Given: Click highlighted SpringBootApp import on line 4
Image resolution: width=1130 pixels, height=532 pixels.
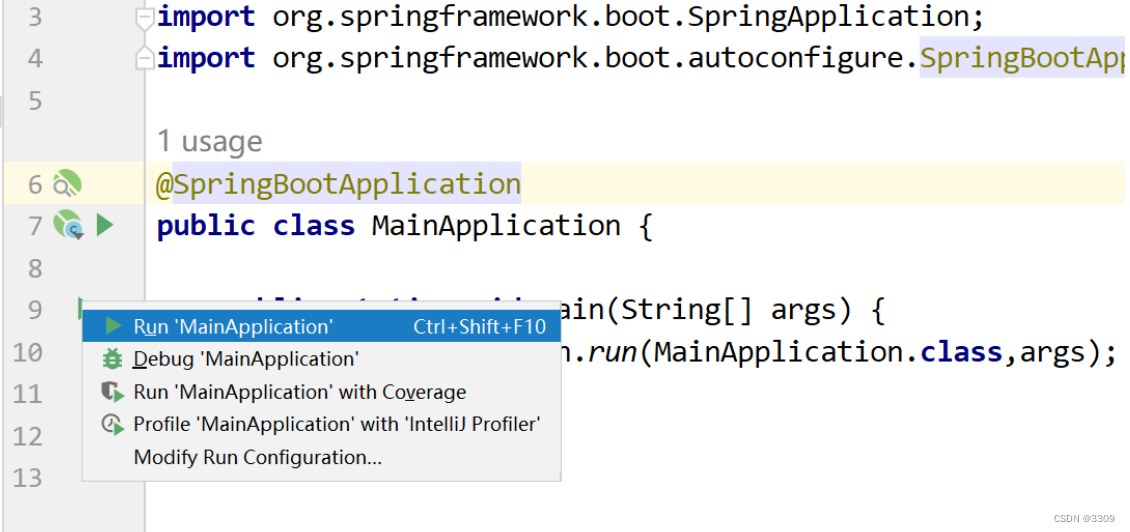Looking at the screenshot, I should click(1022, 58).
